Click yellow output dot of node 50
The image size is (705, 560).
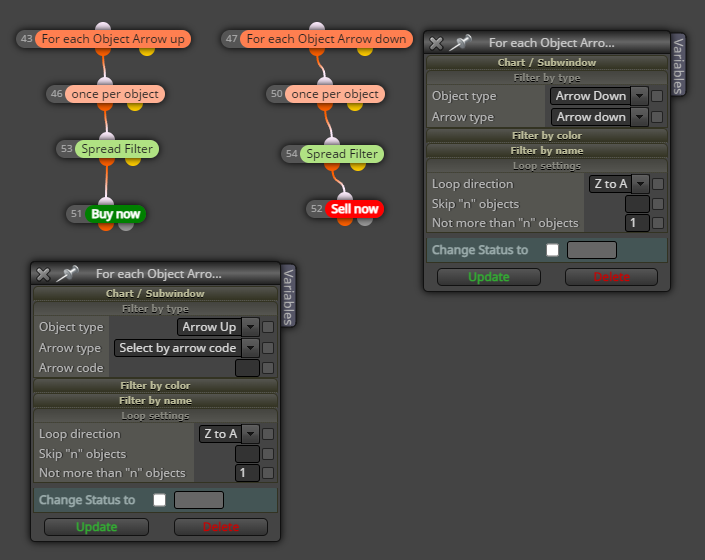(355, 106)
